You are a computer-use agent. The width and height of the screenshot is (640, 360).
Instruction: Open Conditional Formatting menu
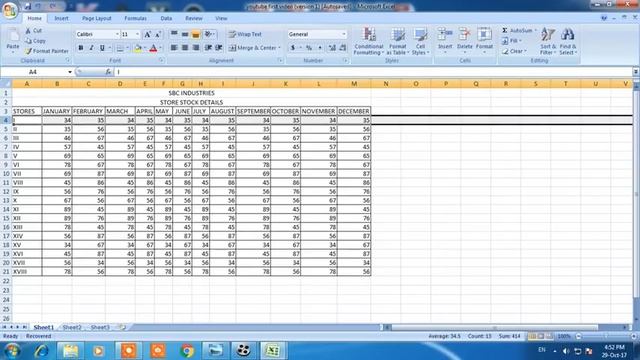(x=369, y=41)
